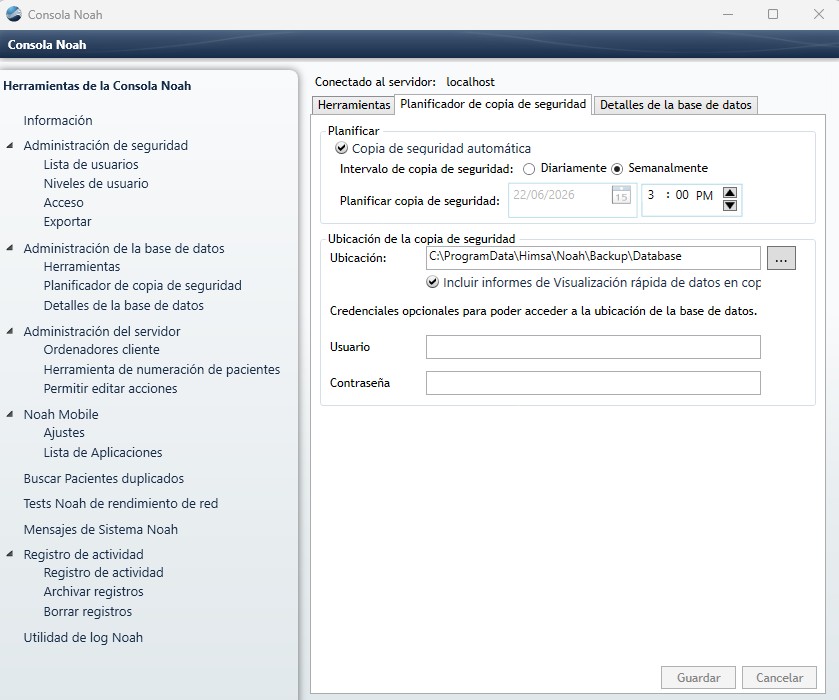Open Tests Noah de rendimiento de red
This screenshot has height=700, width=839.
pos(121,503)
